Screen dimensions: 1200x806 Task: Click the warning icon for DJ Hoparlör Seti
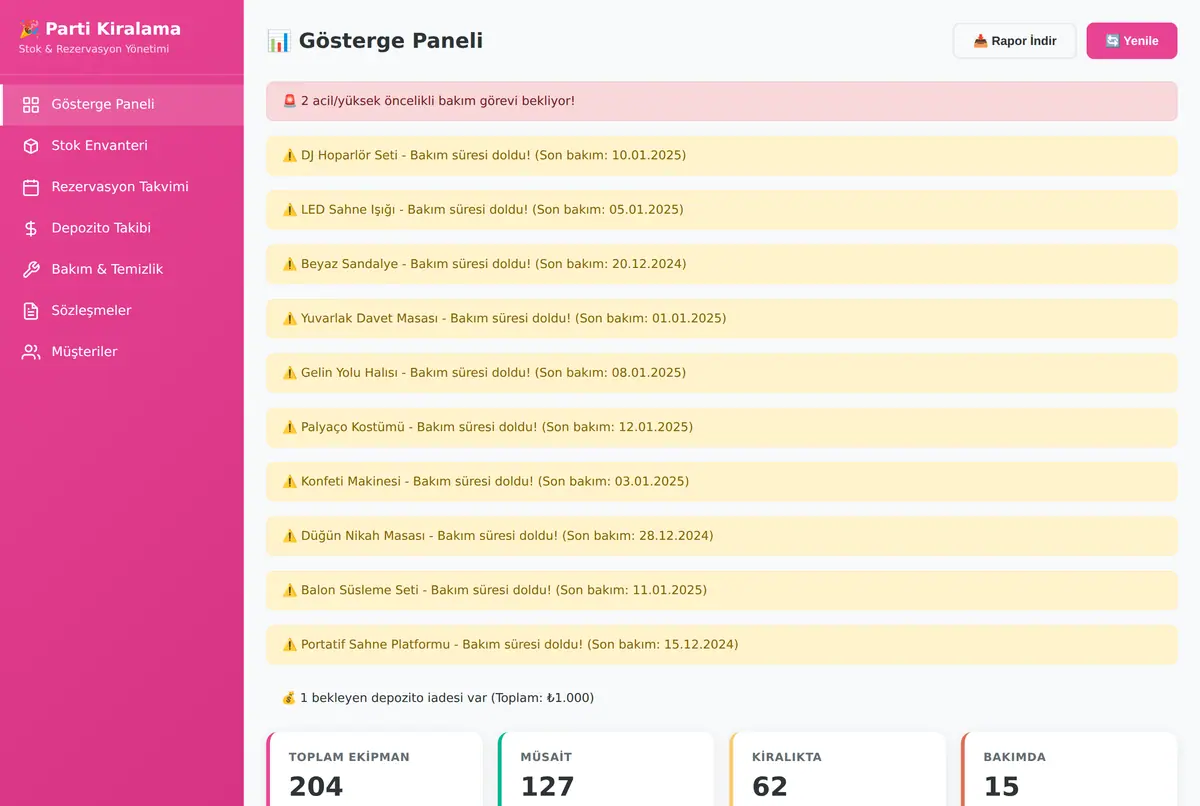coord(290,155)
